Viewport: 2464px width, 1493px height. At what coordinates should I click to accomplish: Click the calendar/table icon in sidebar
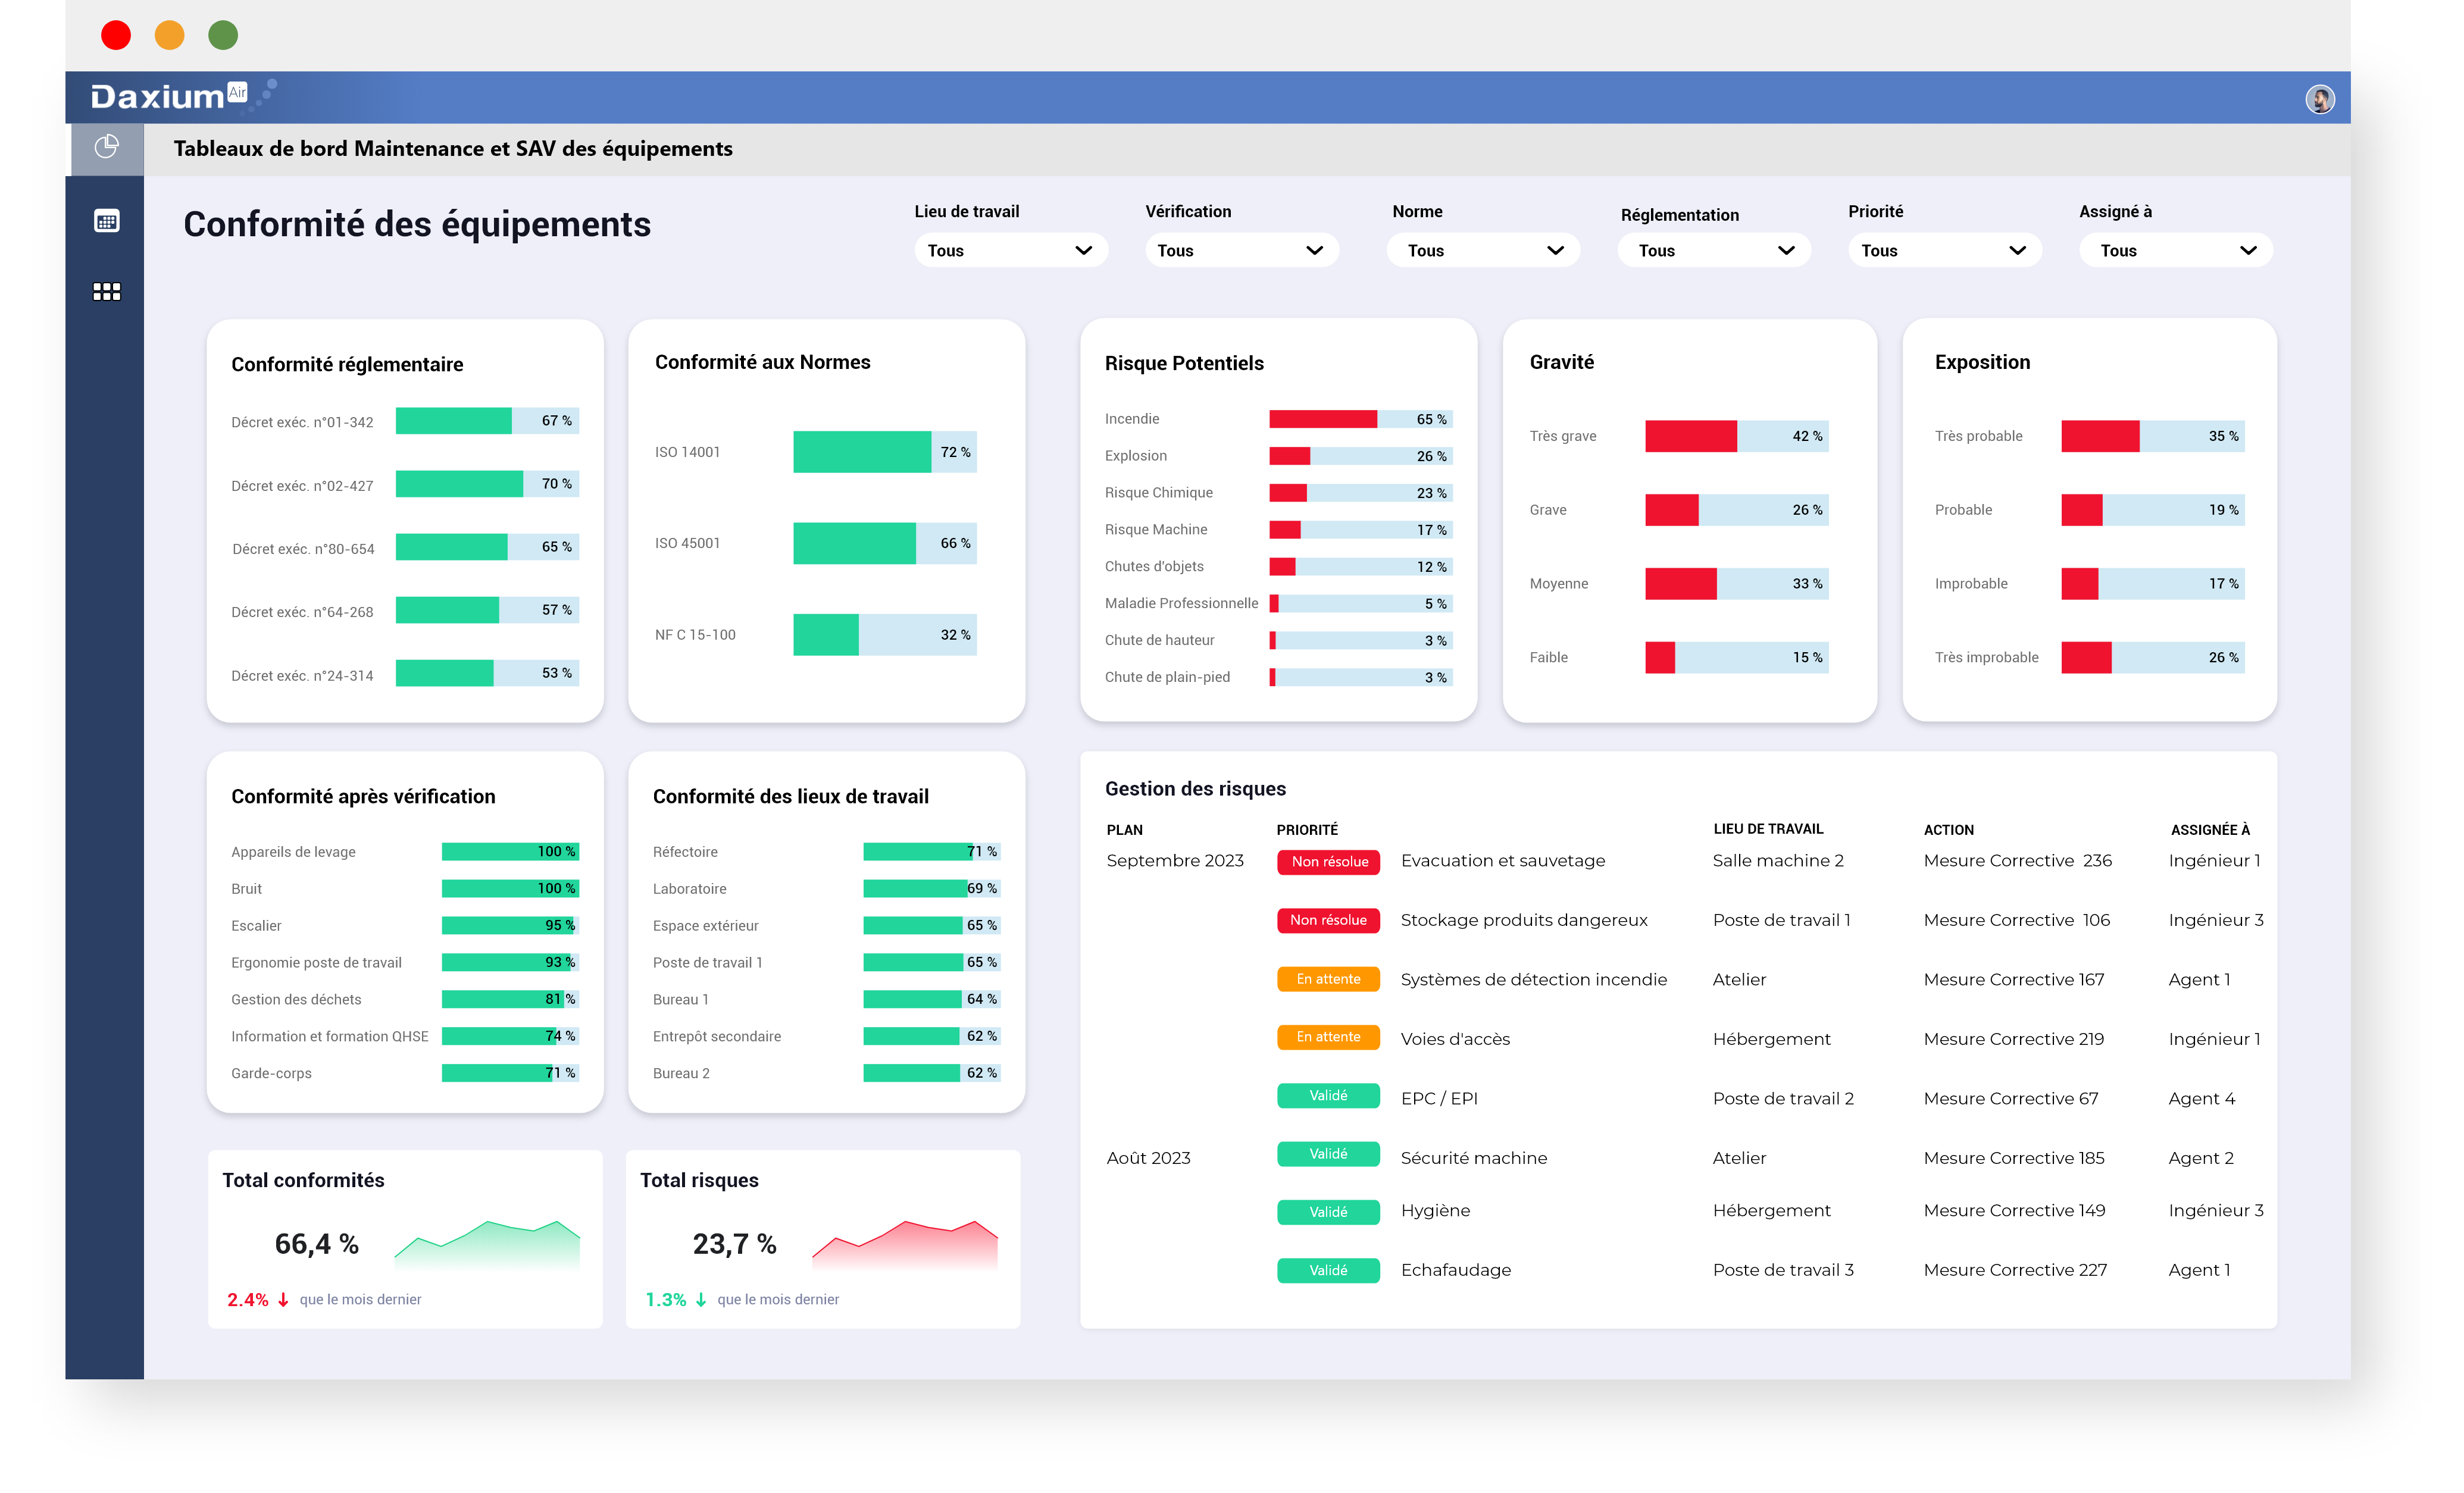click(105, 220)
